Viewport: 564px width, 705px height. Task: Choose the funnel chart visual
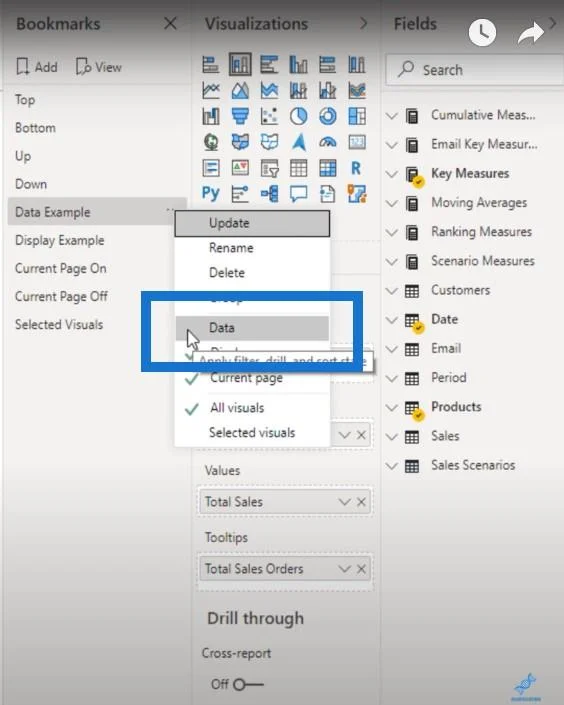(x=240, y=116)
